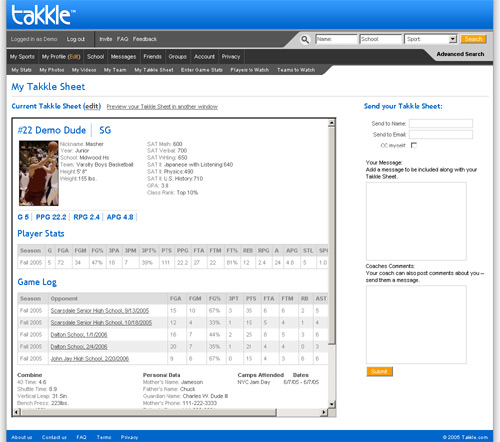Select the Privacy tab in main navigation
Viewport: 500px width, 442px height.
pyautogui.click(x=231, y=57)
